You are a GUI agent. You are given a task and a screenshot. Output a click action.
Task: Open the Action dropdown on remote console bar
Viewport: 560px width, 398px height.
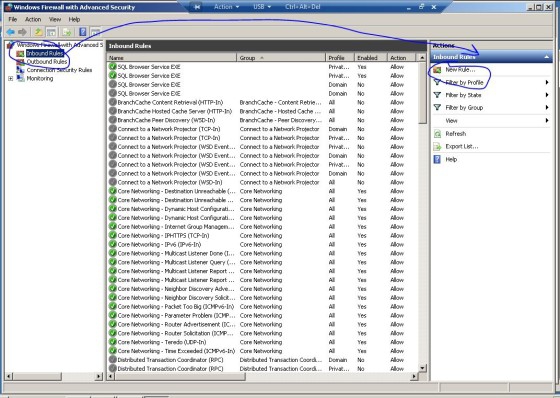click(x=226, y=7)
